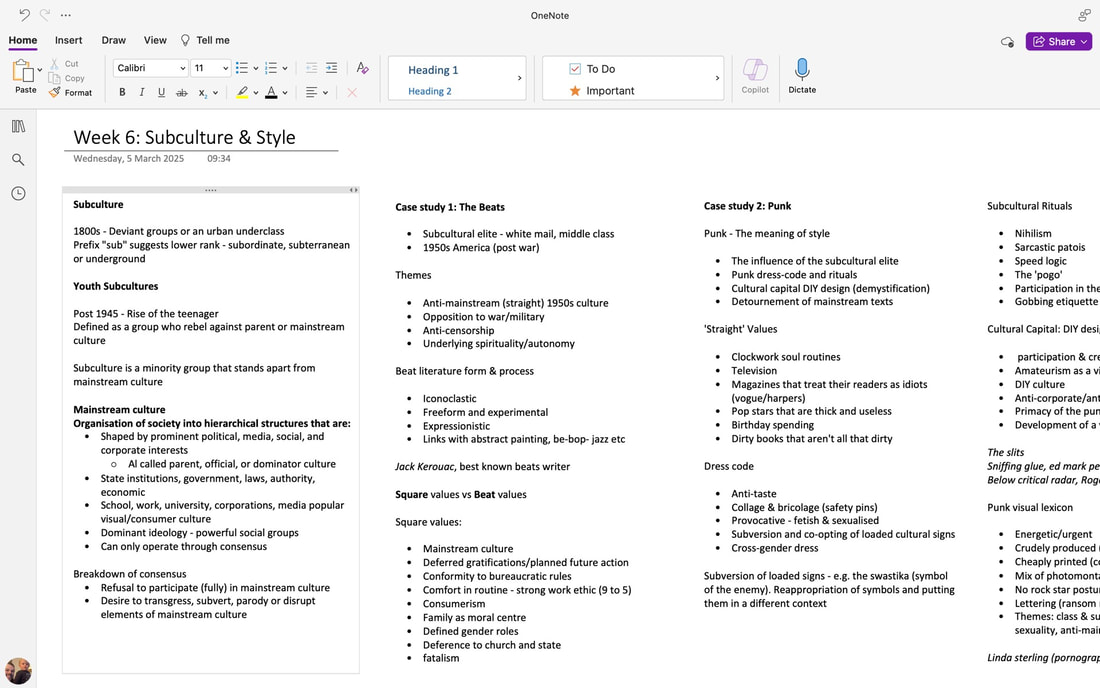Expand the tags gallery arrow

point(717,78)
